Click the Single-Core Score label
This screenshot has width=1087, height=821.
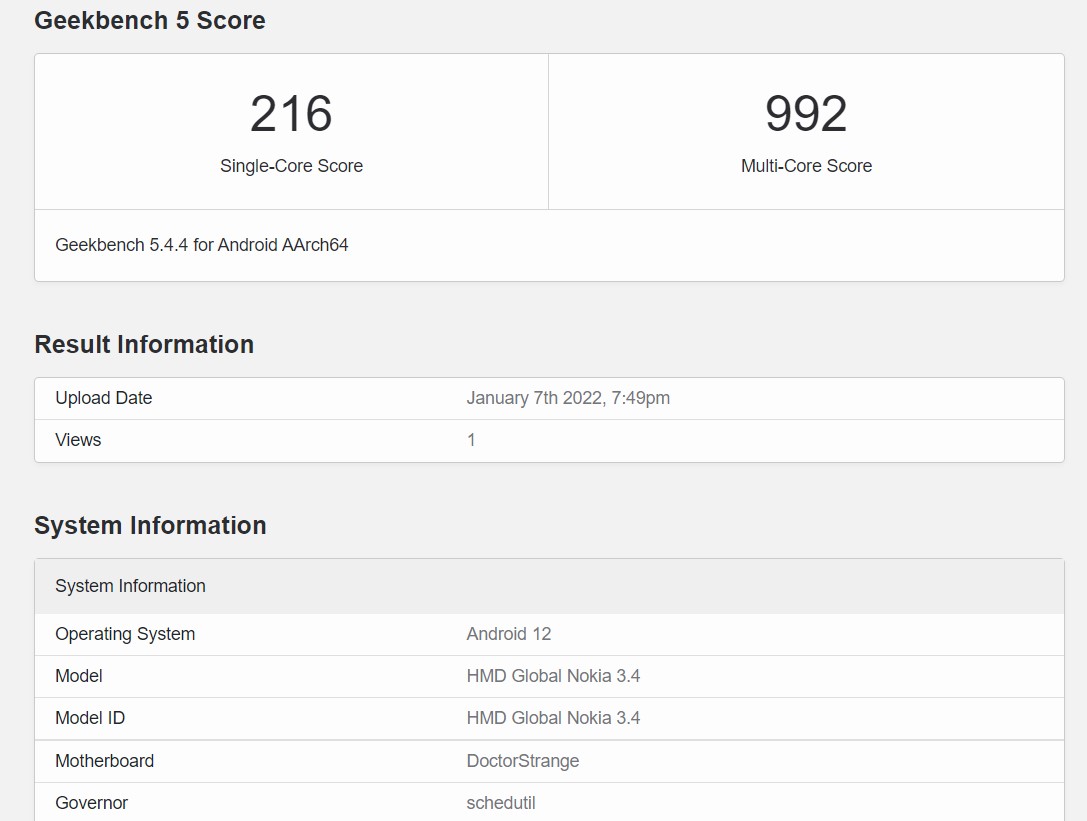[x=291, y=166]
